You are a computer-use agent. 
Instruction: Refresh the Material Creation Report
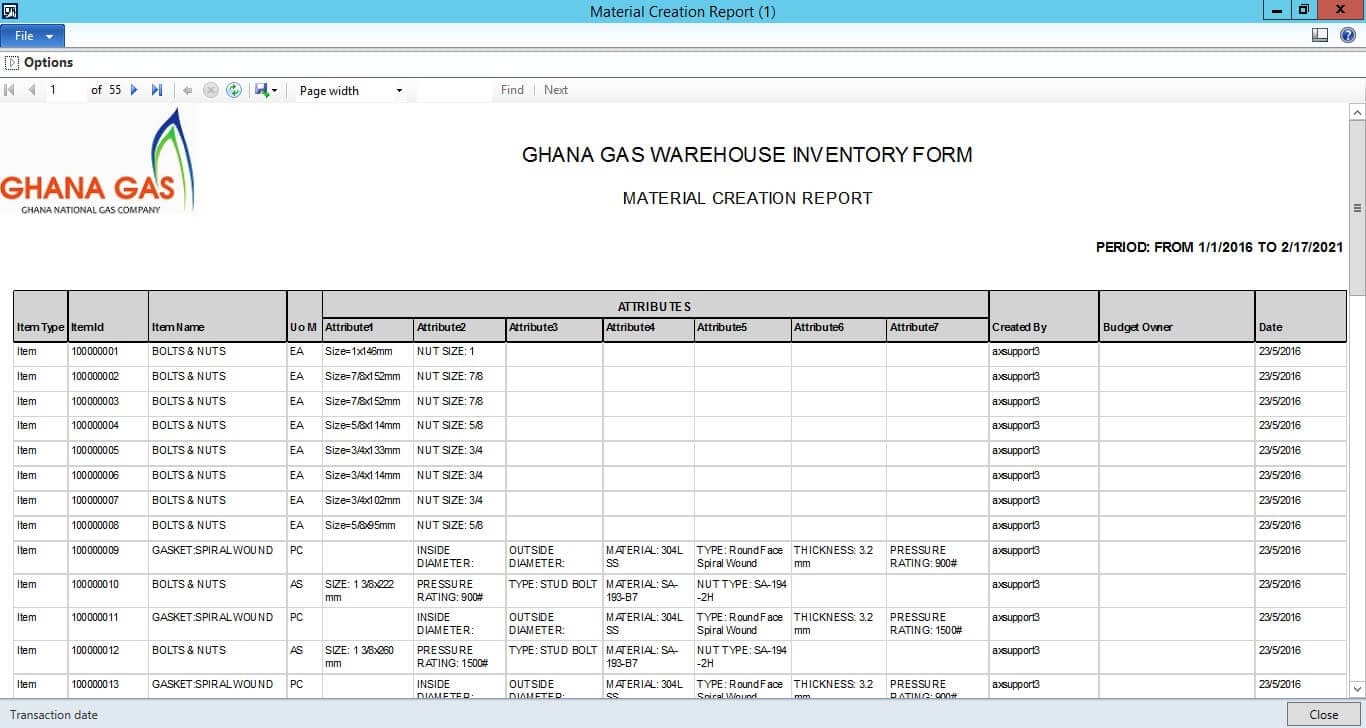coord(234,90)
